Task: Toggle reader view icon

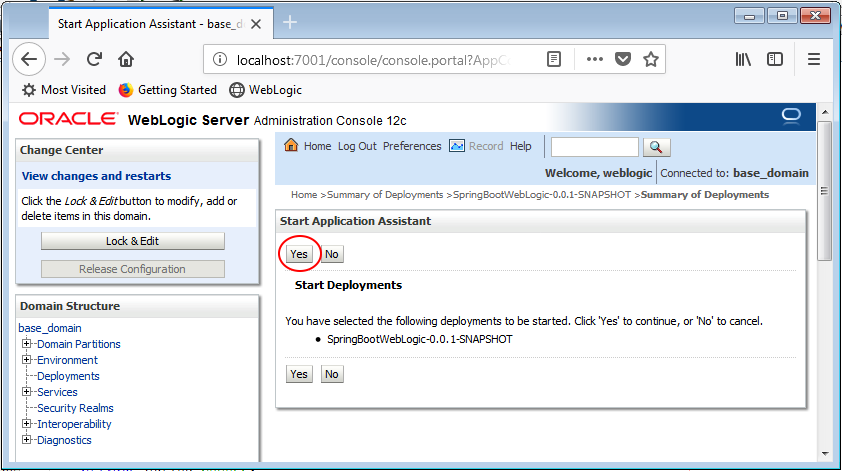Action: tap(554, 59)
